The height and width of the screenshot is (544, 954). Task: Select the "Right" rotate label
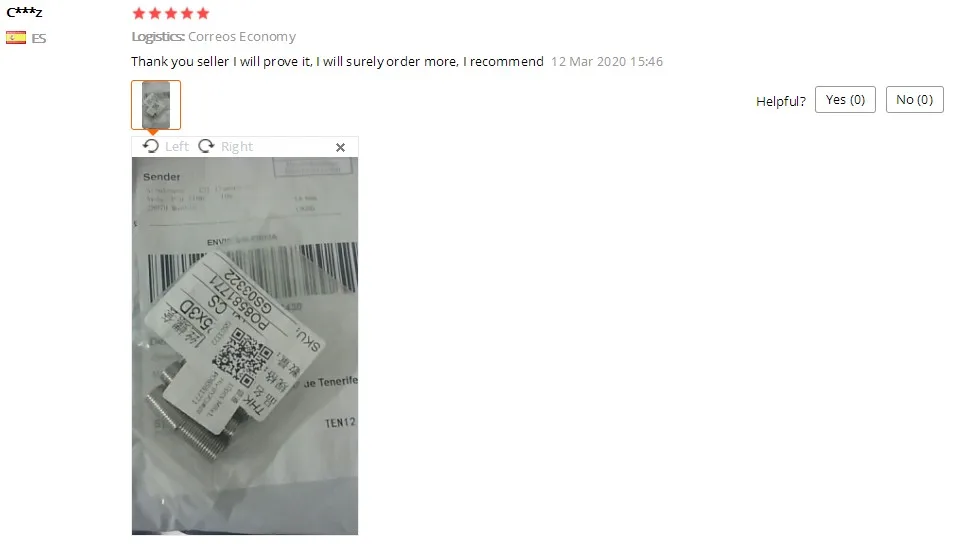[x=237, y=147]
